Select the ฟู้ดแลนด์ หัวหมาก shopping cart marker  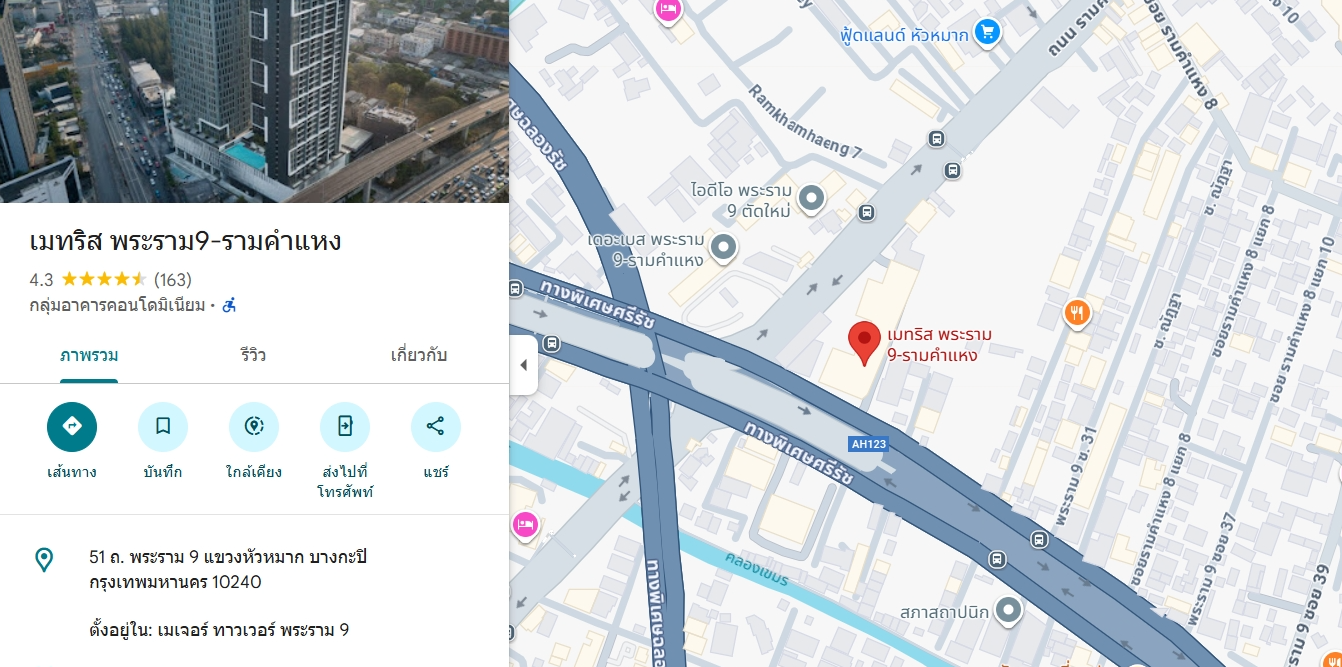click(988, 34)
